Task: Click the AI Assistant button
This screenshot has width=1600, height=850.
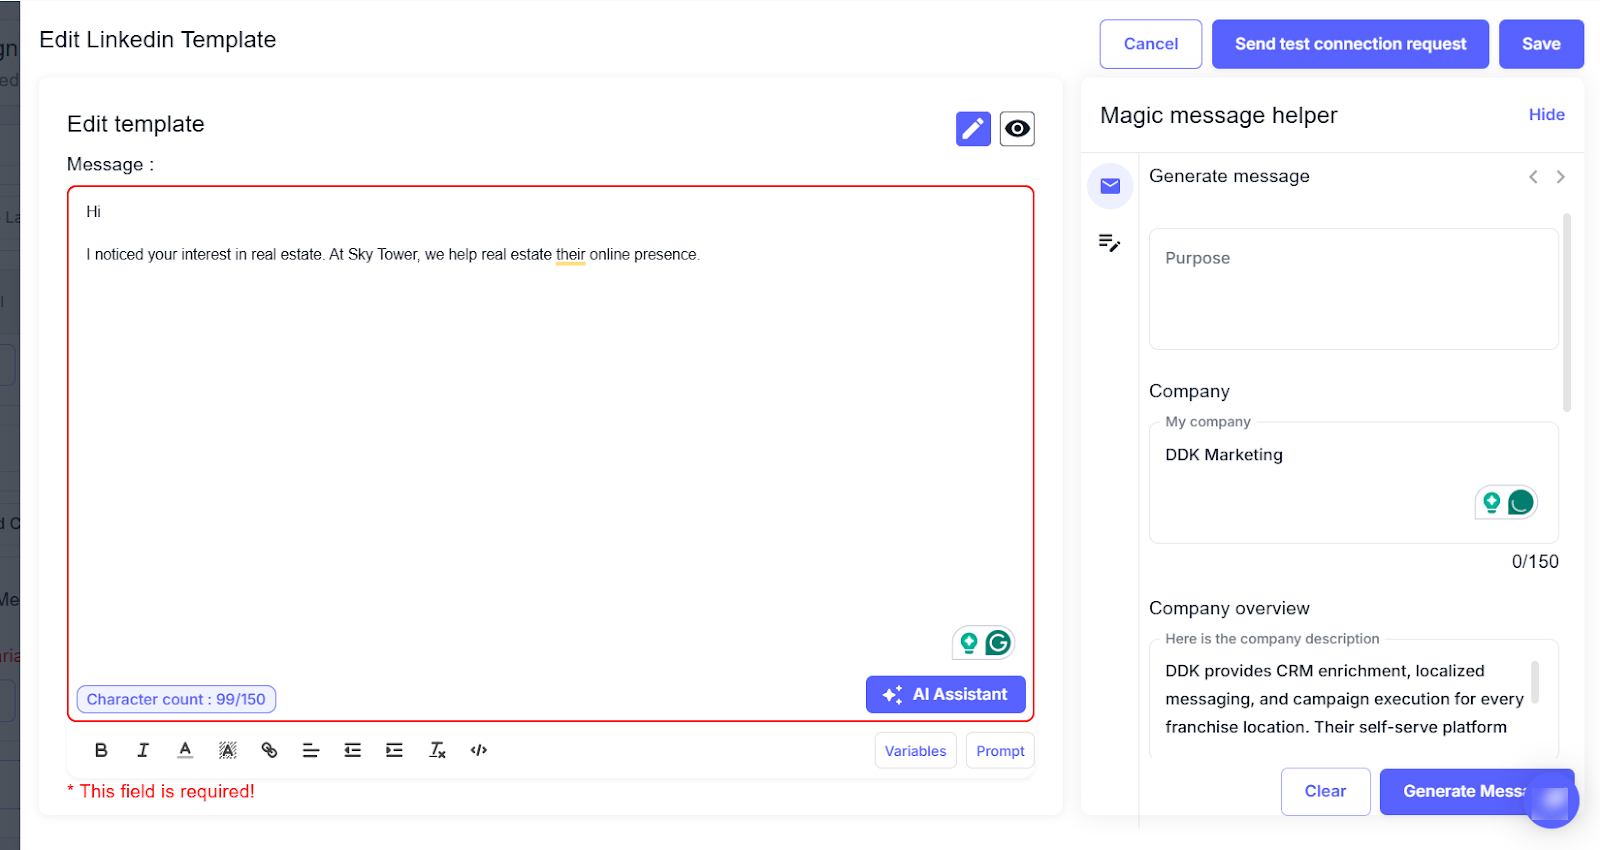Action: [945, 695]
